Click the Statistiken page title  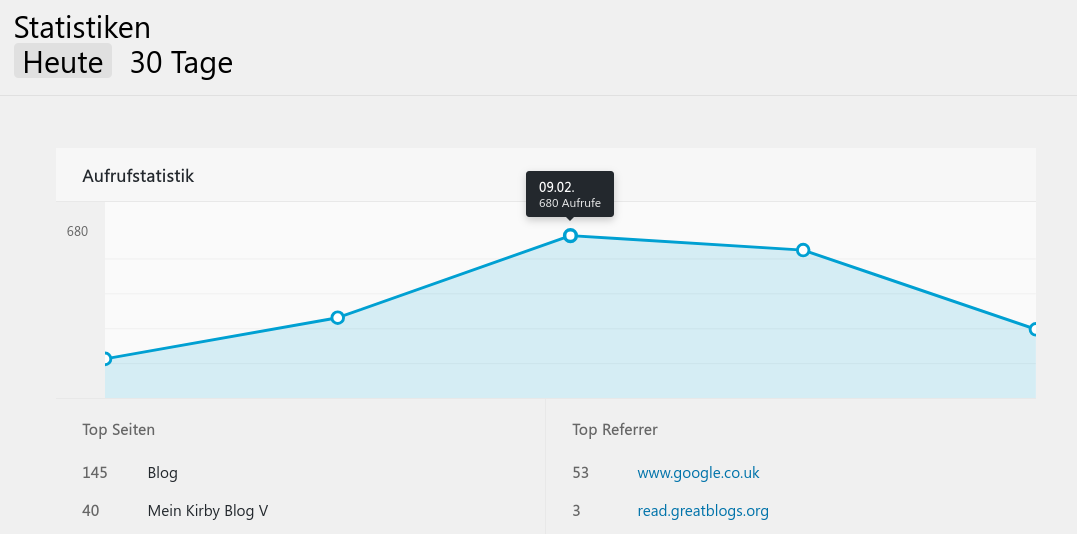coord(82,27)
